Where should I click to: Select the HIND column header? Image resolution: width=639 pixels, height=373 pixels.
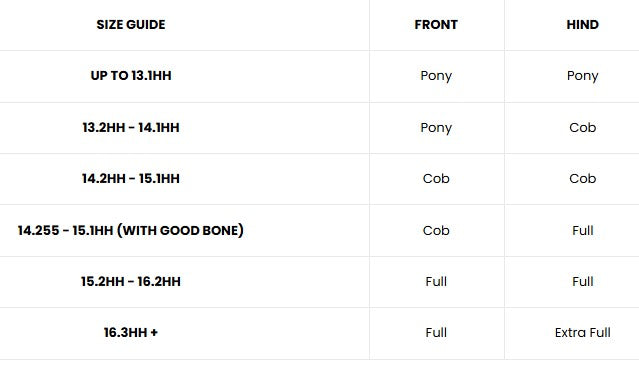click(582, 24)
